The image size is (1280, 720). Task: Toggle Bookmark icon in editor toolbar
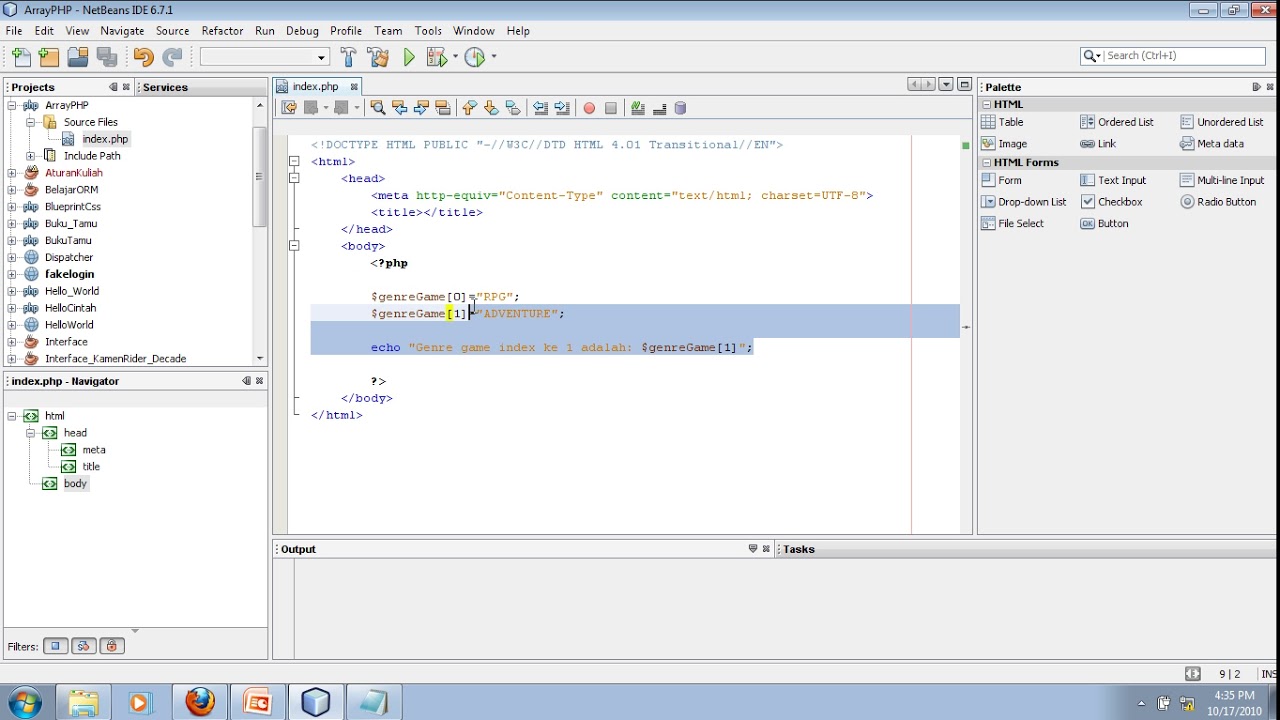pos(513,108)
